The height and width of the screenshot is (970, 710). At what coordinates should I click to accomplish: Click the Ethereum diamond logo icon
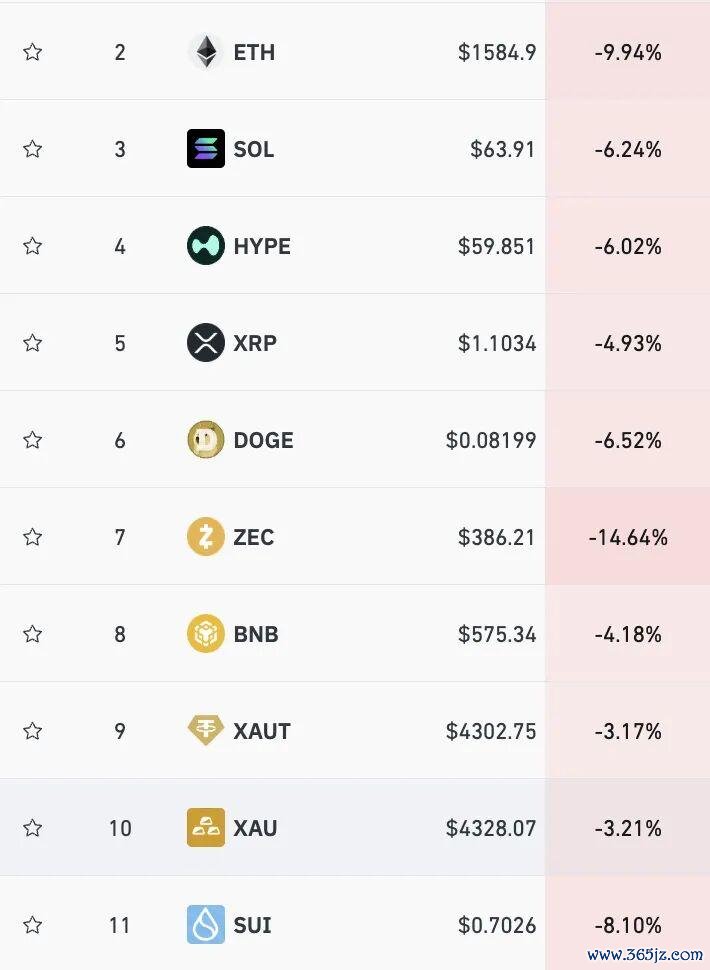[x=206, y=52]
